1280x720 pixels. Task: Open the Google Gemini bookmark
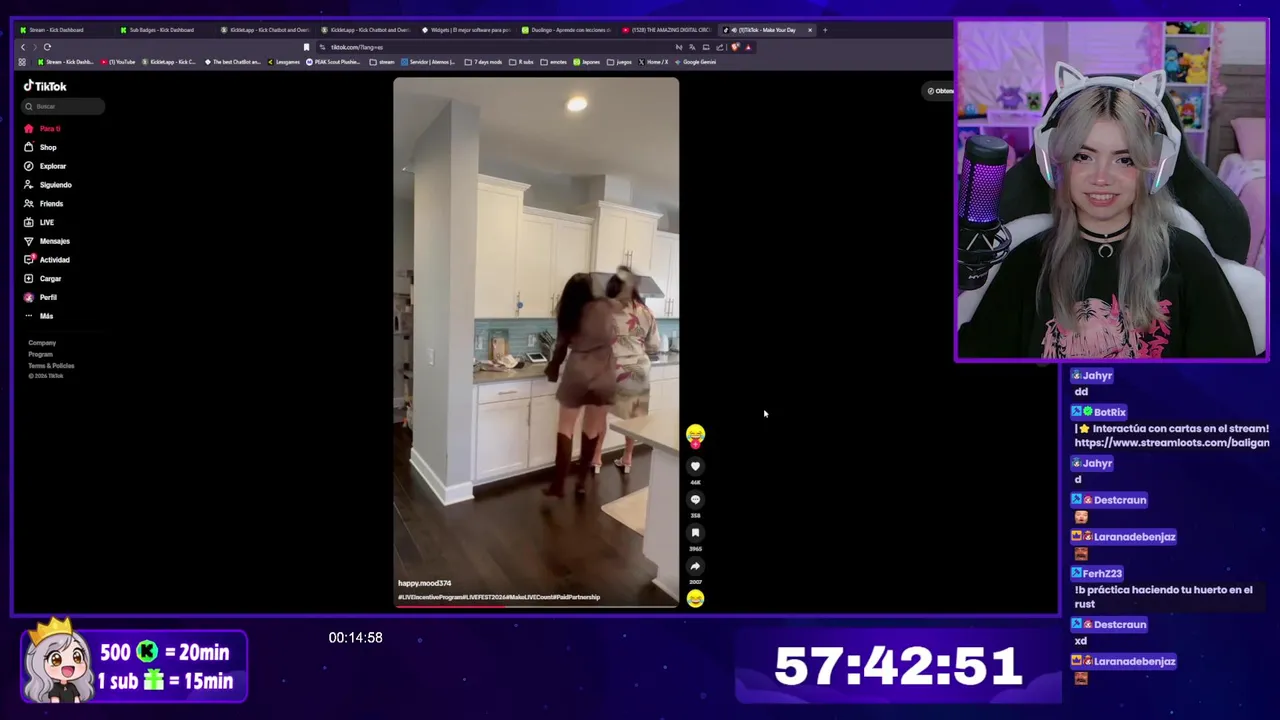pos(695,62)
